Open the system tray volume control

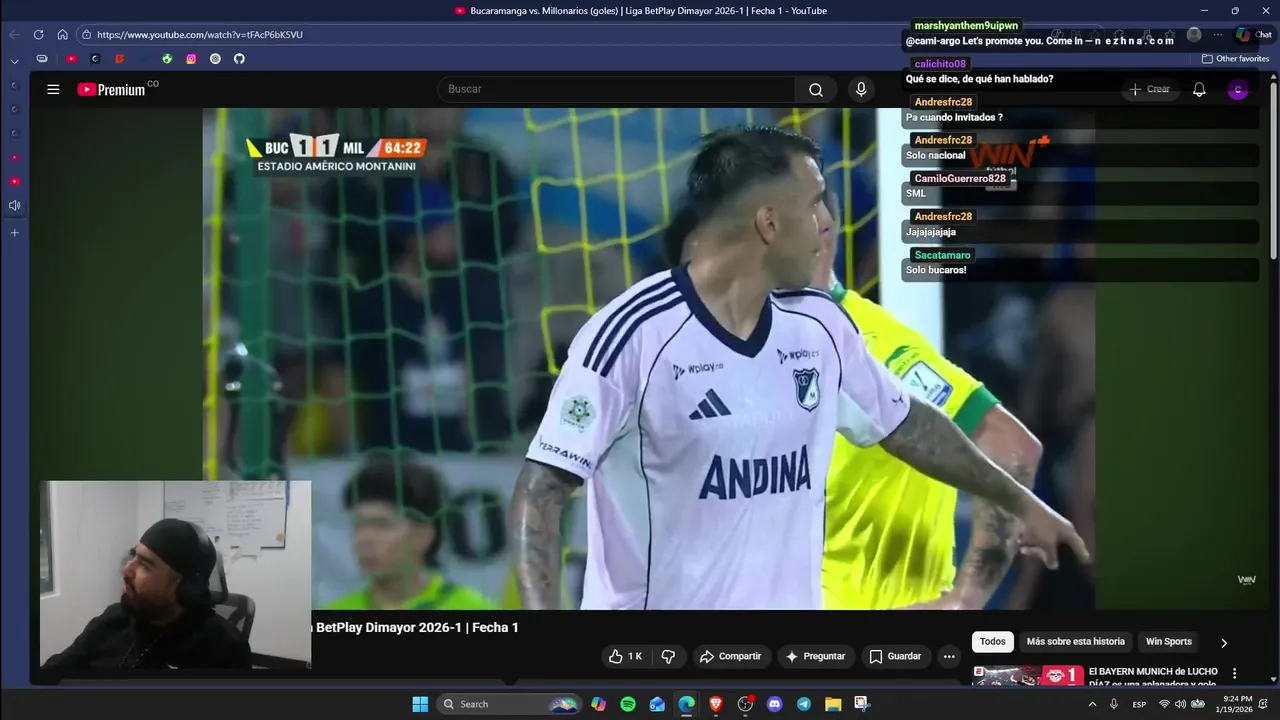1181,704
